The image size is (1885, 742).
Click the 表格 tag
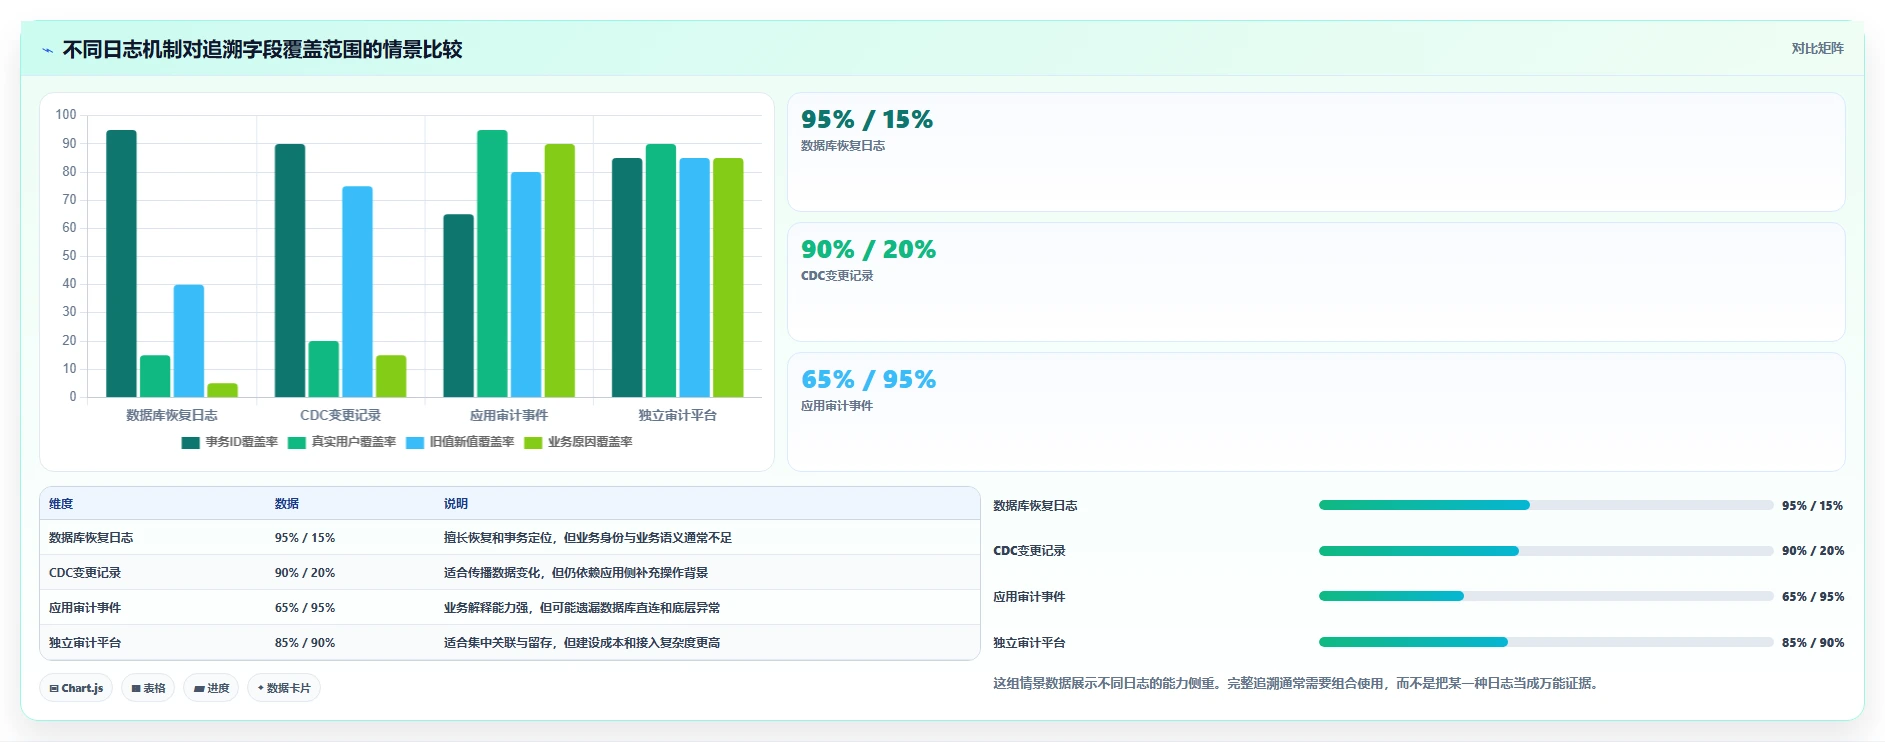[148, 688]
